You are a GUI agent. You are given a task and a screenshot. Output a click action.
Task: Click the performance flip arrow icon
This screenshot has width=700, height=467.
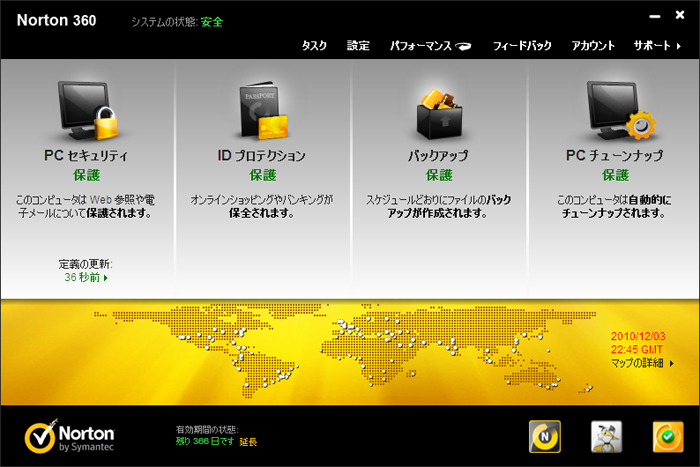pos(463,46)
